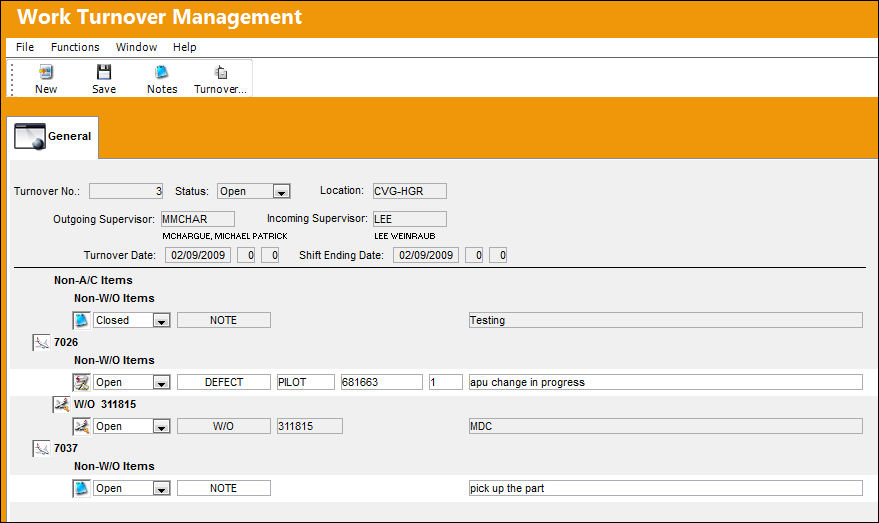Click the aircraft icon beside 7026
879x523 pixels.
pos(41,343)
